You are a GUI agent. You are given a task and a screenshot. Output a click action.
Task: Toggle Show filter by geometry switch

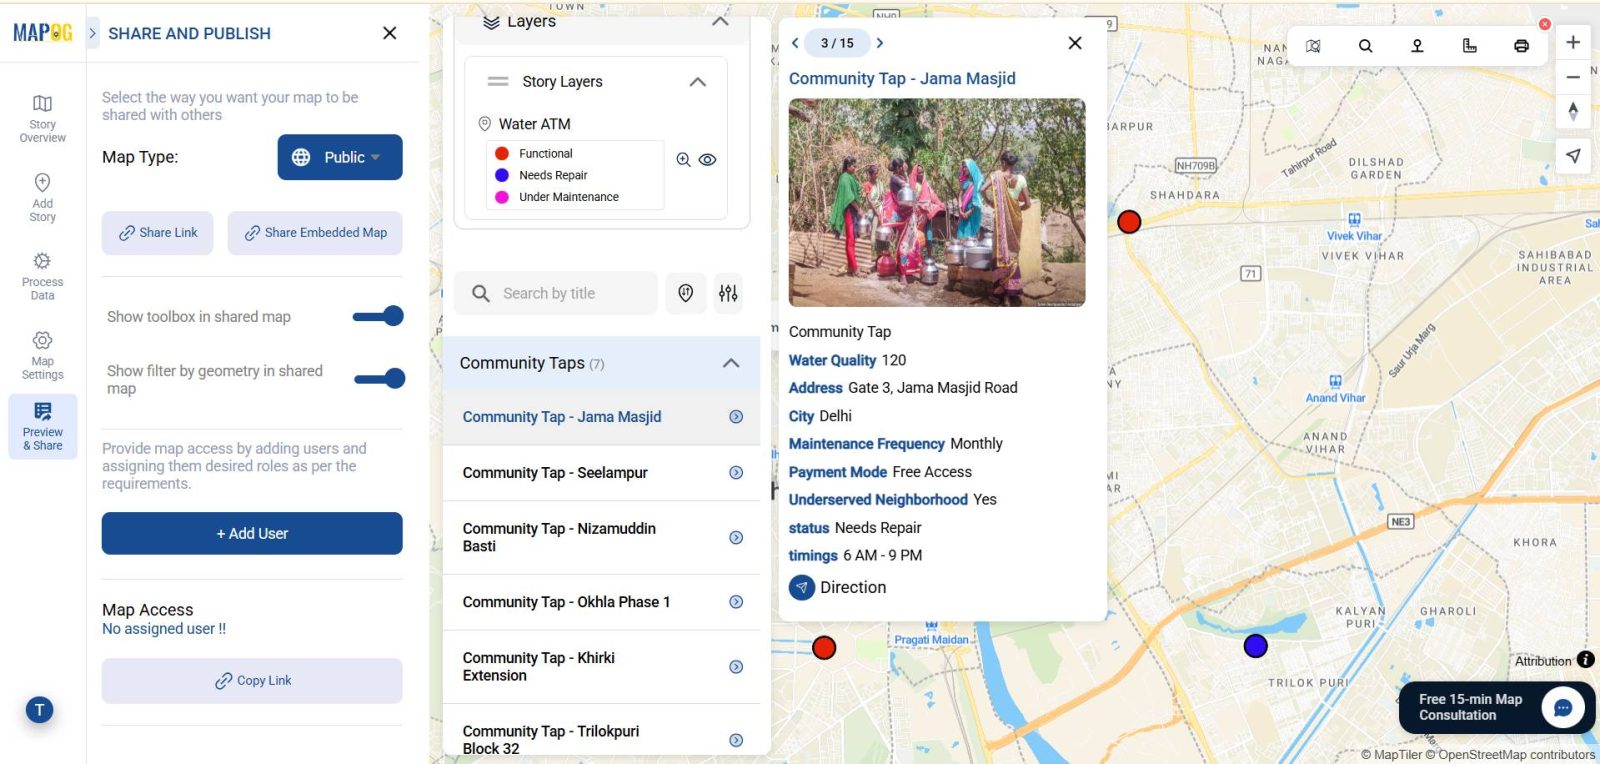[x=379, y=378]
